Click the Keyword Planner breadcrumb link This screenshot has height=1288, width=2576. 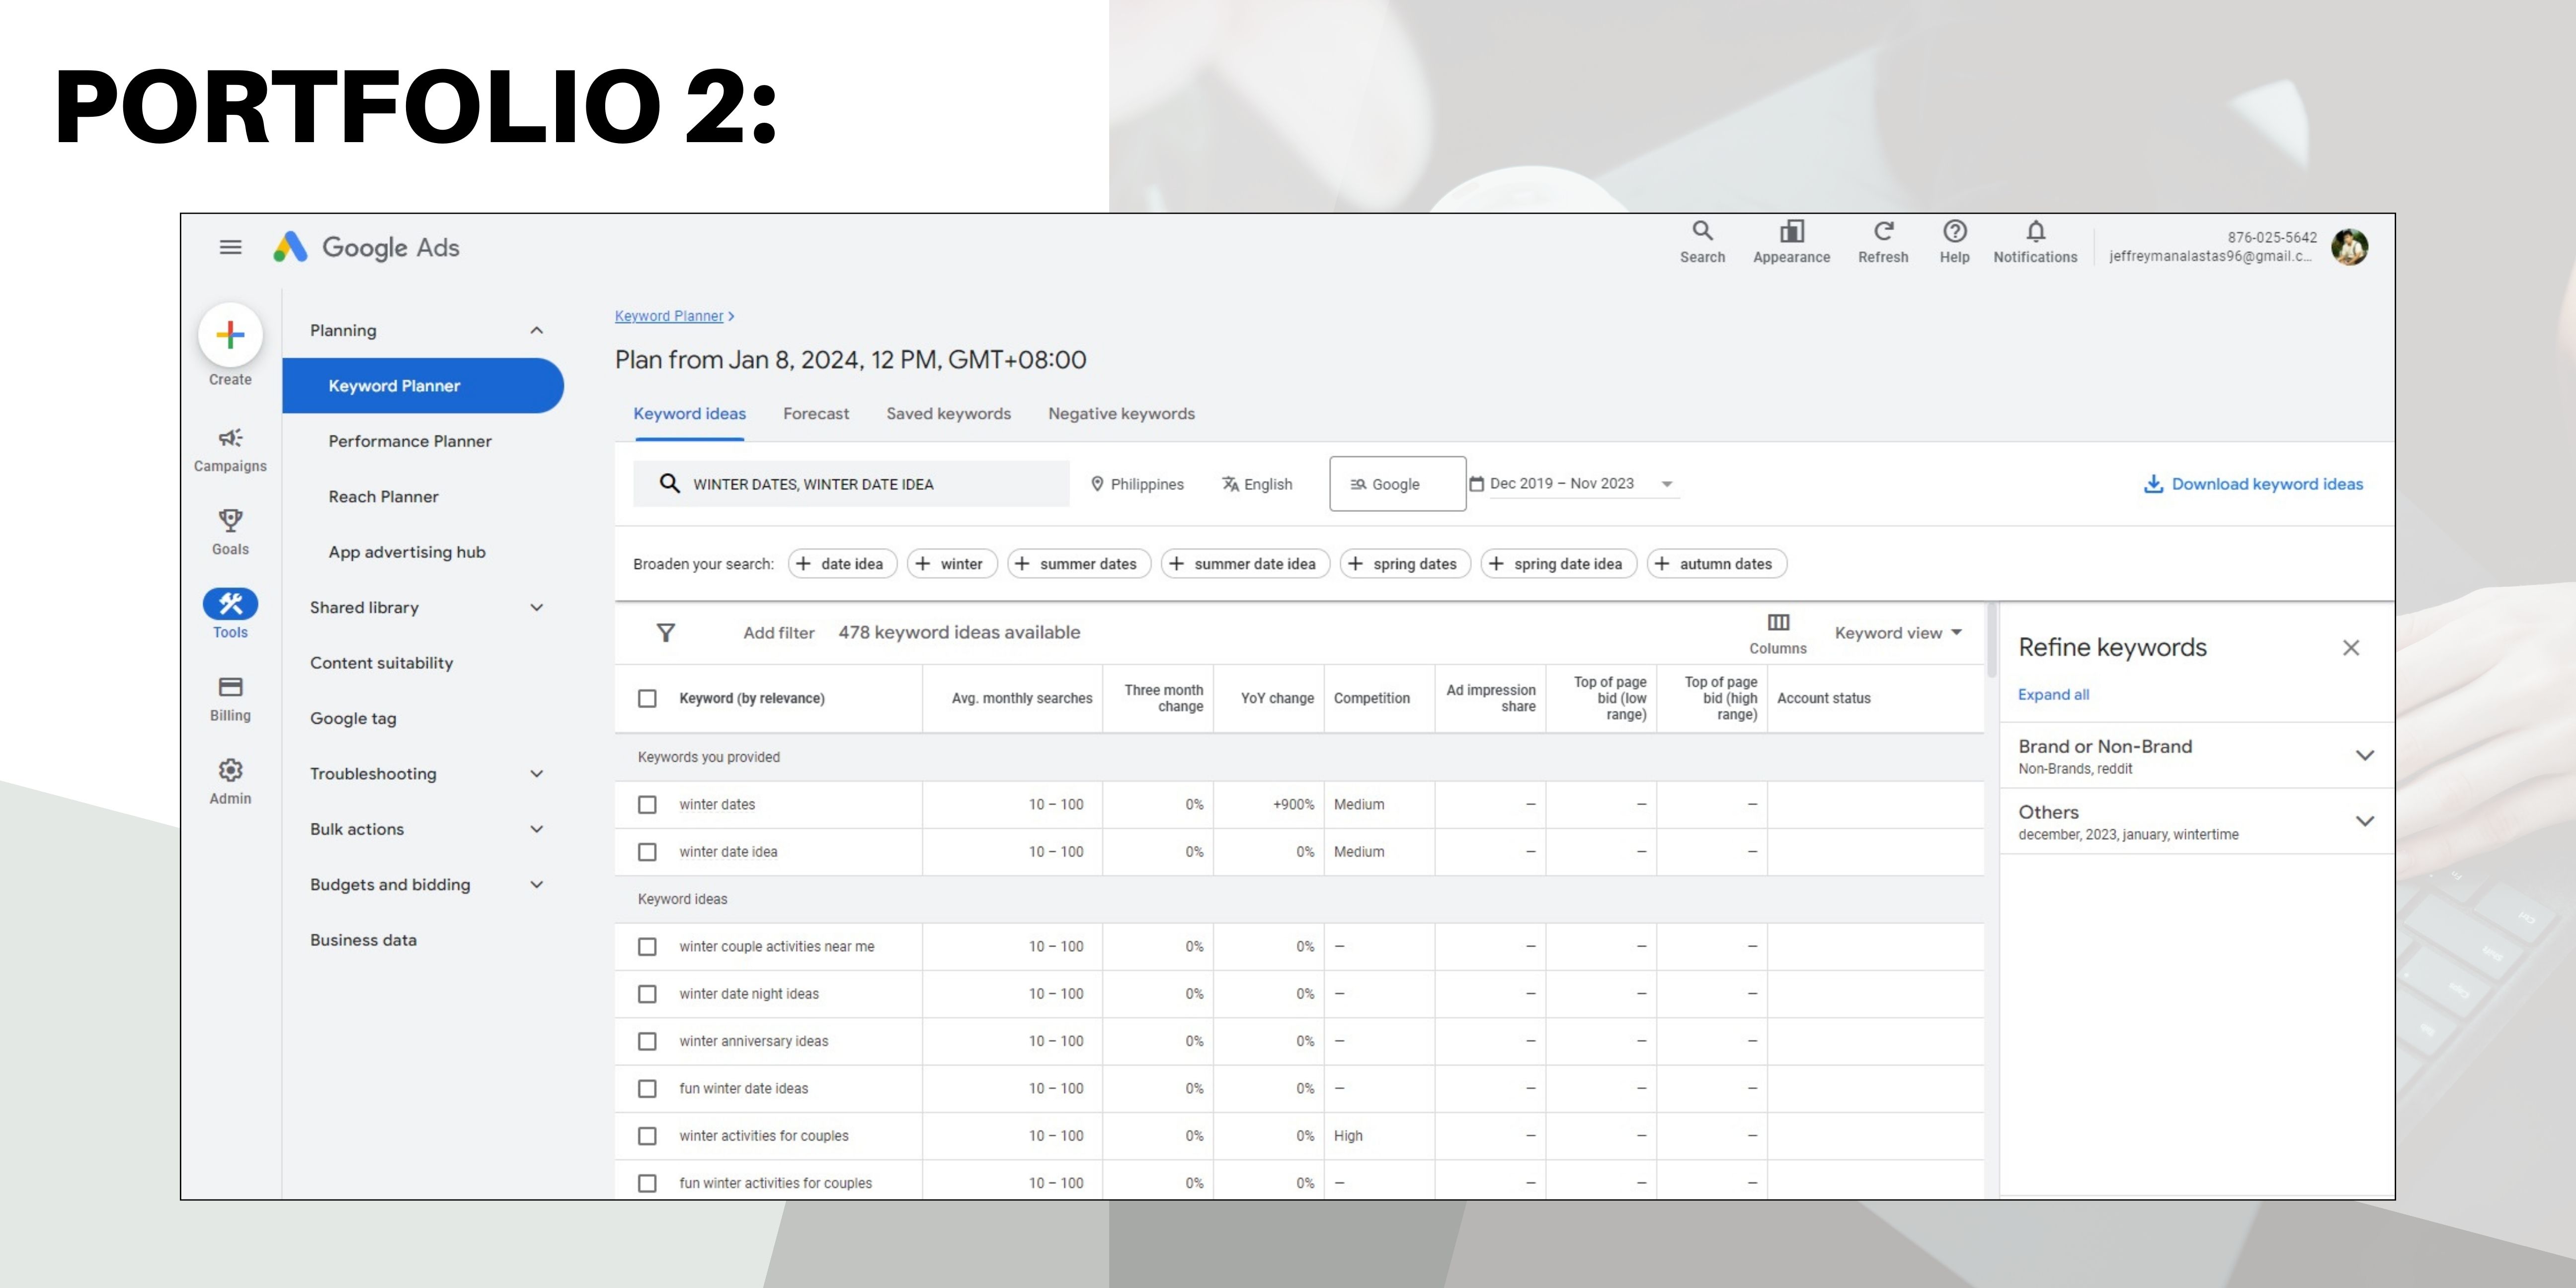[x=669, y=316]
